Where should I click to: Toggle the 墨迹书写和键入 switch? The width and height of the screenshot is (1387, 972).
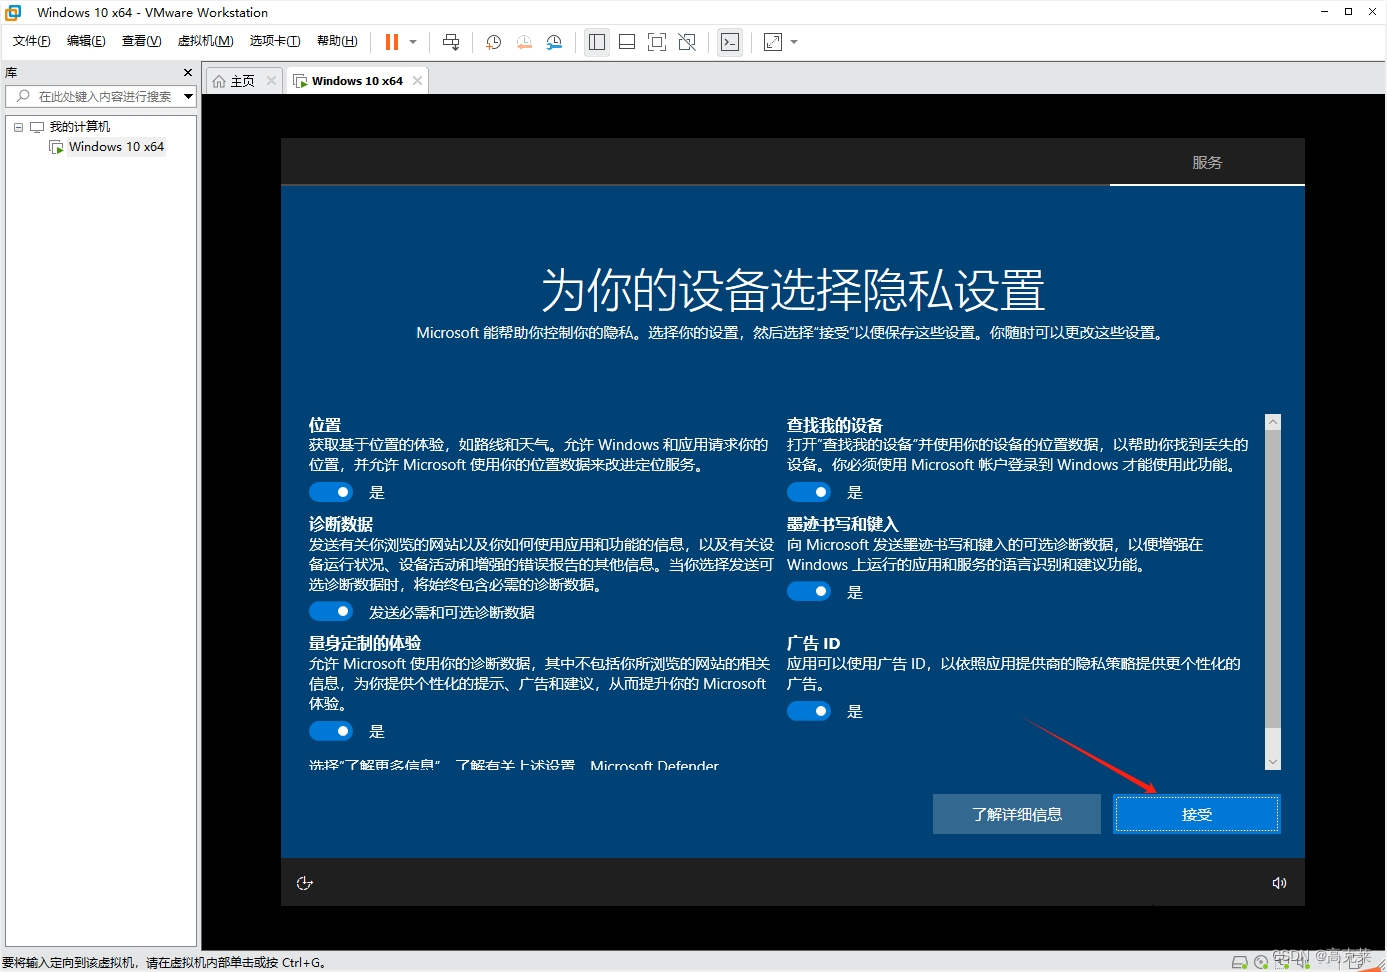809,592
